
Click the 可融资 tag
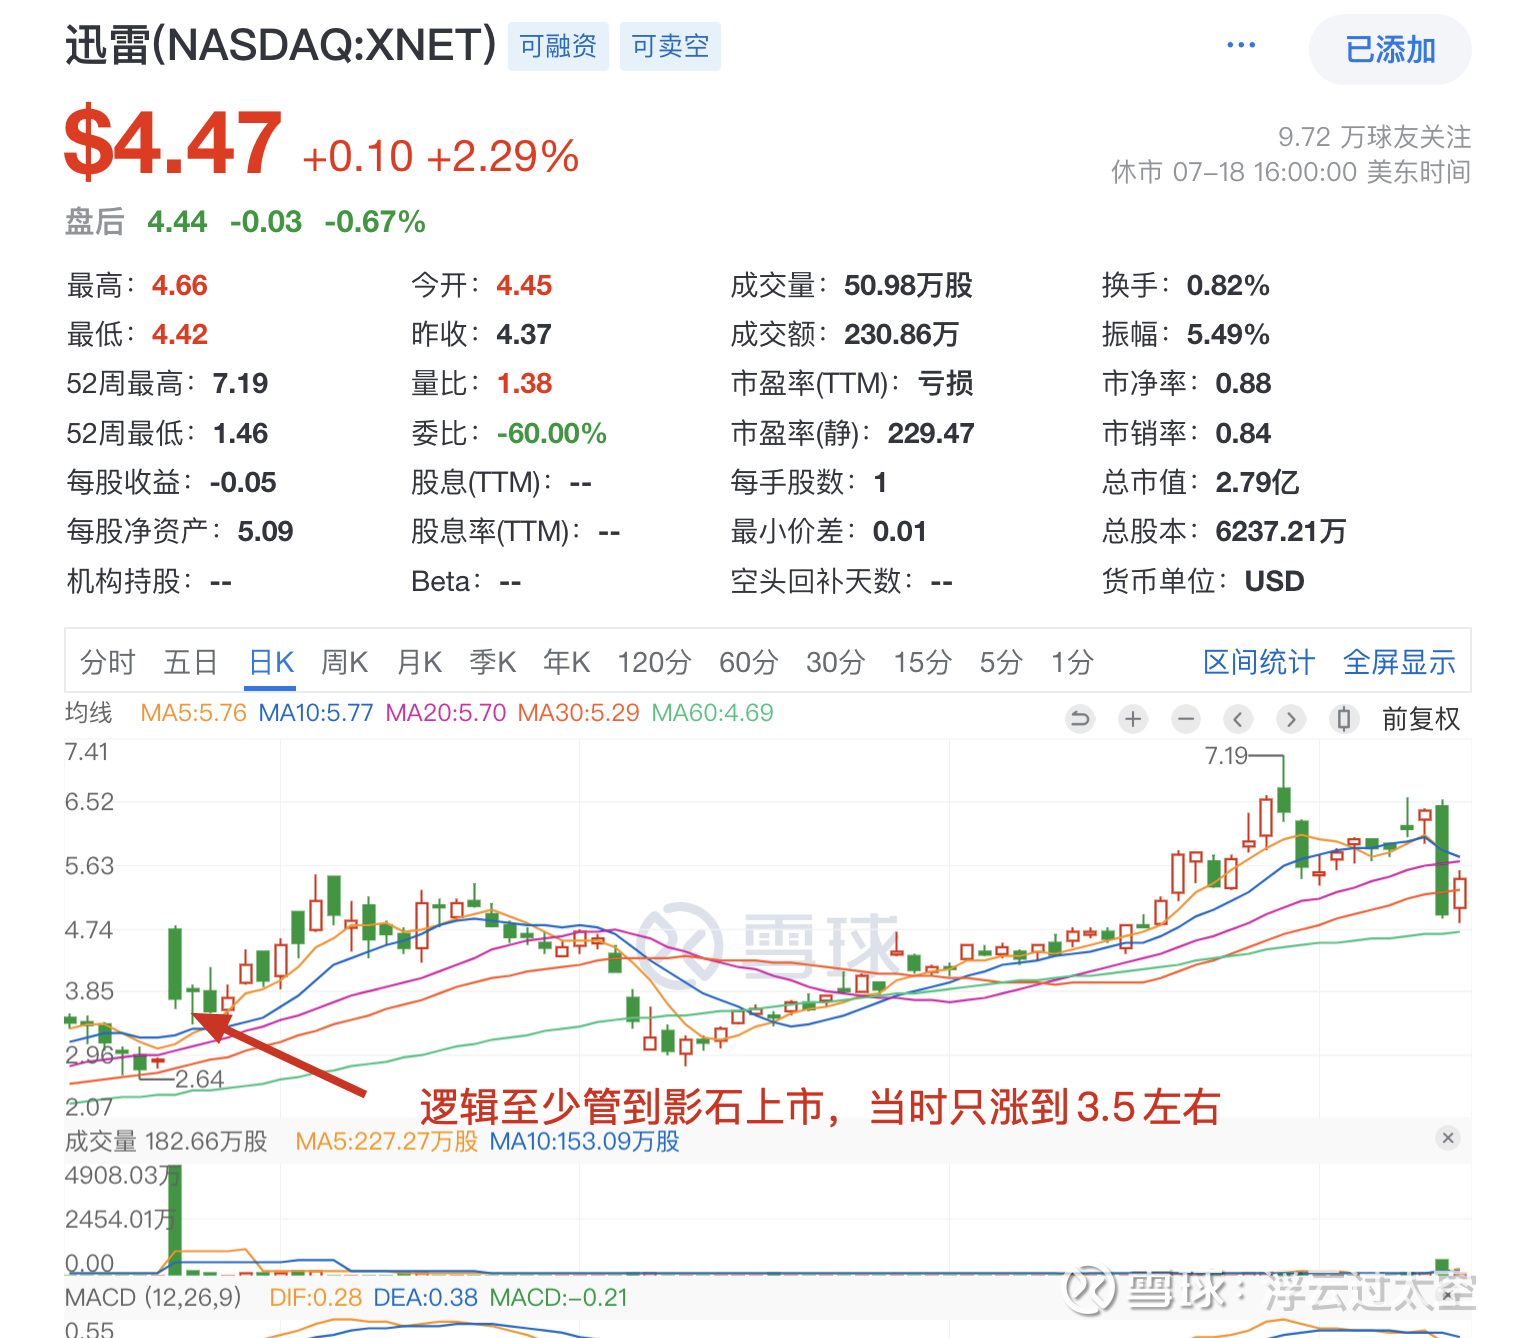(x=558, y=46)
